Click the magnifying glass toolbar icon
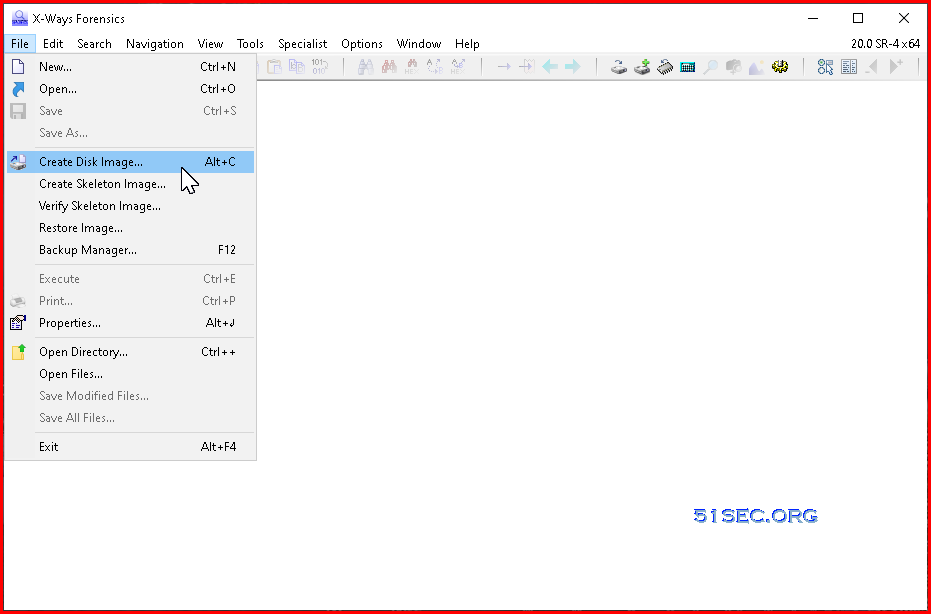The width and height of the screenshot is (931, 614). [710, 67]
